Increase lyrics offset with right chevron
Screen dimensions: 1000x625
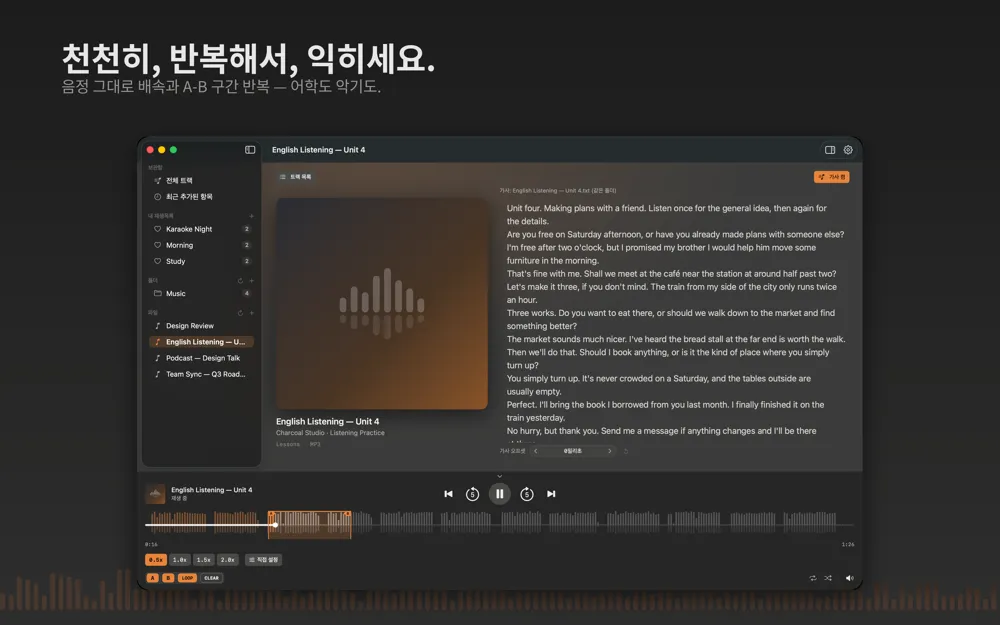610,451
